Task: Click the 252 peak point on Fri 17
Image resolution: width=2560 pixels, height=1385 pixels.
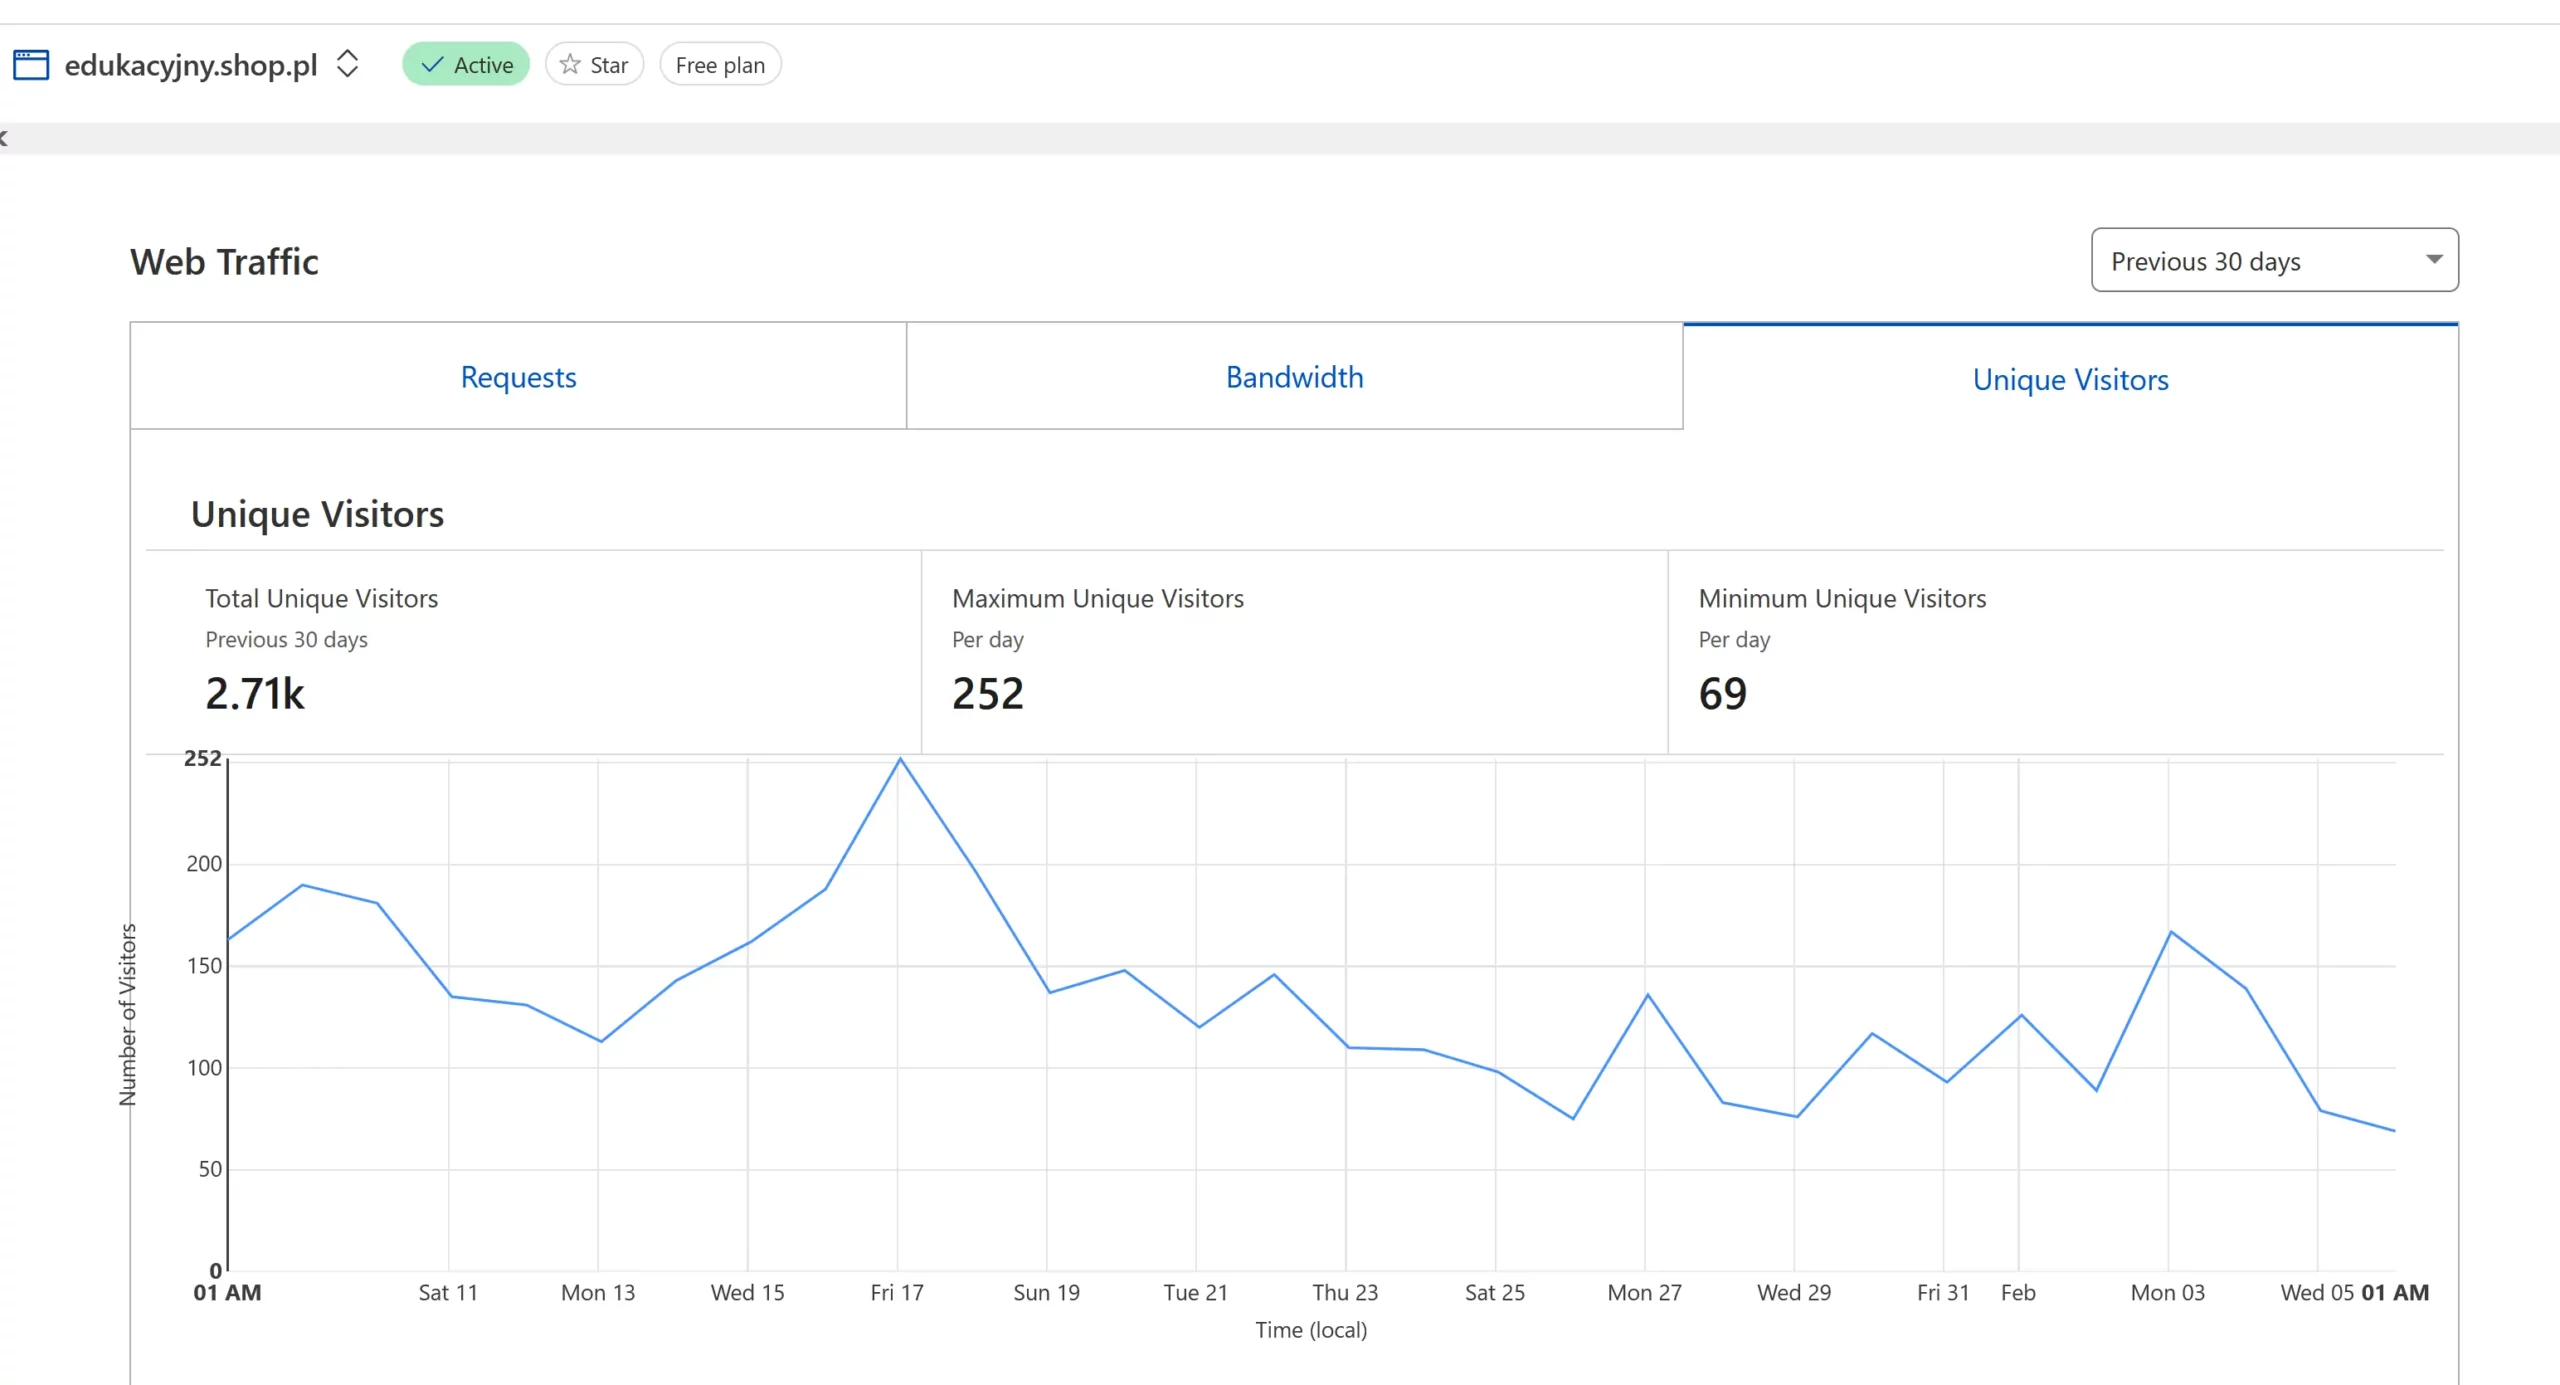Action: [x=900, y=759]
